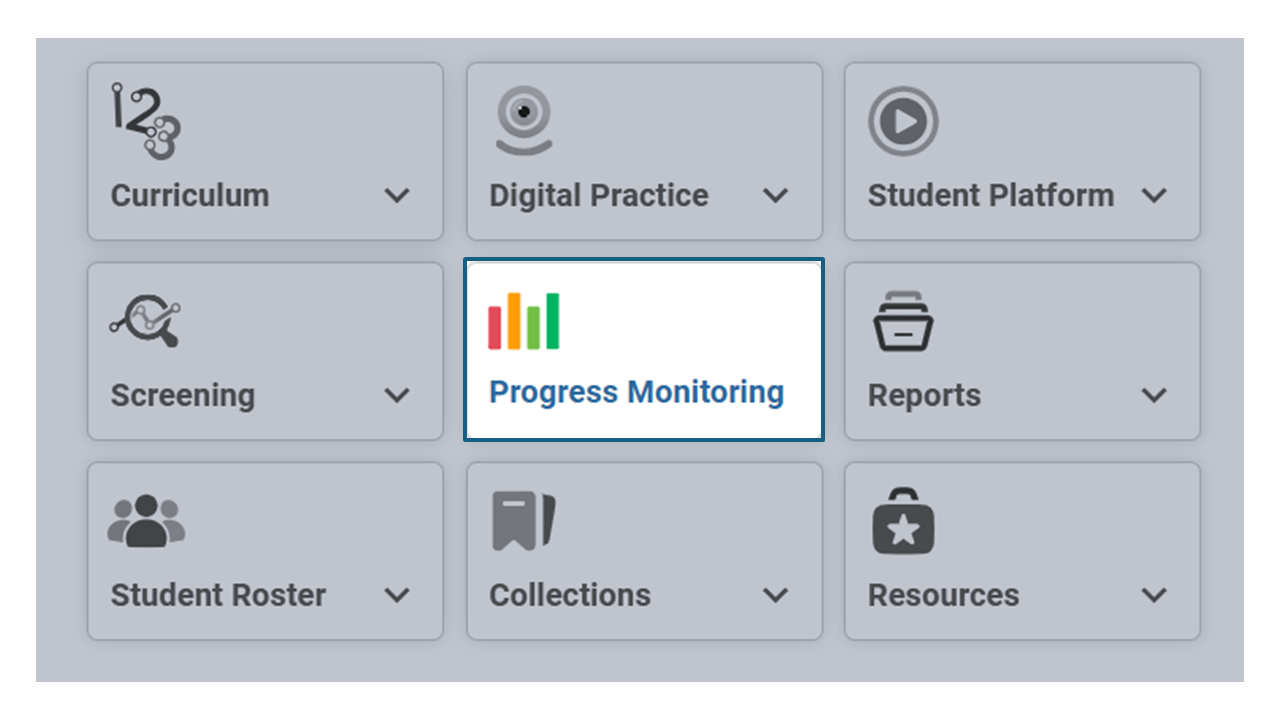1280x720 pixels.
Task: Expand the Digital Practice chevron
Action: point(775,196)
